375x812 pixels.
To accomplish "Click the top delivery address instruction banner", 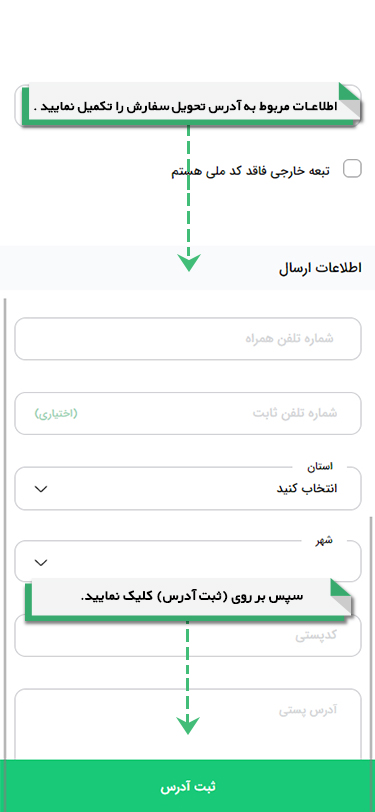I will coord(192,104).
